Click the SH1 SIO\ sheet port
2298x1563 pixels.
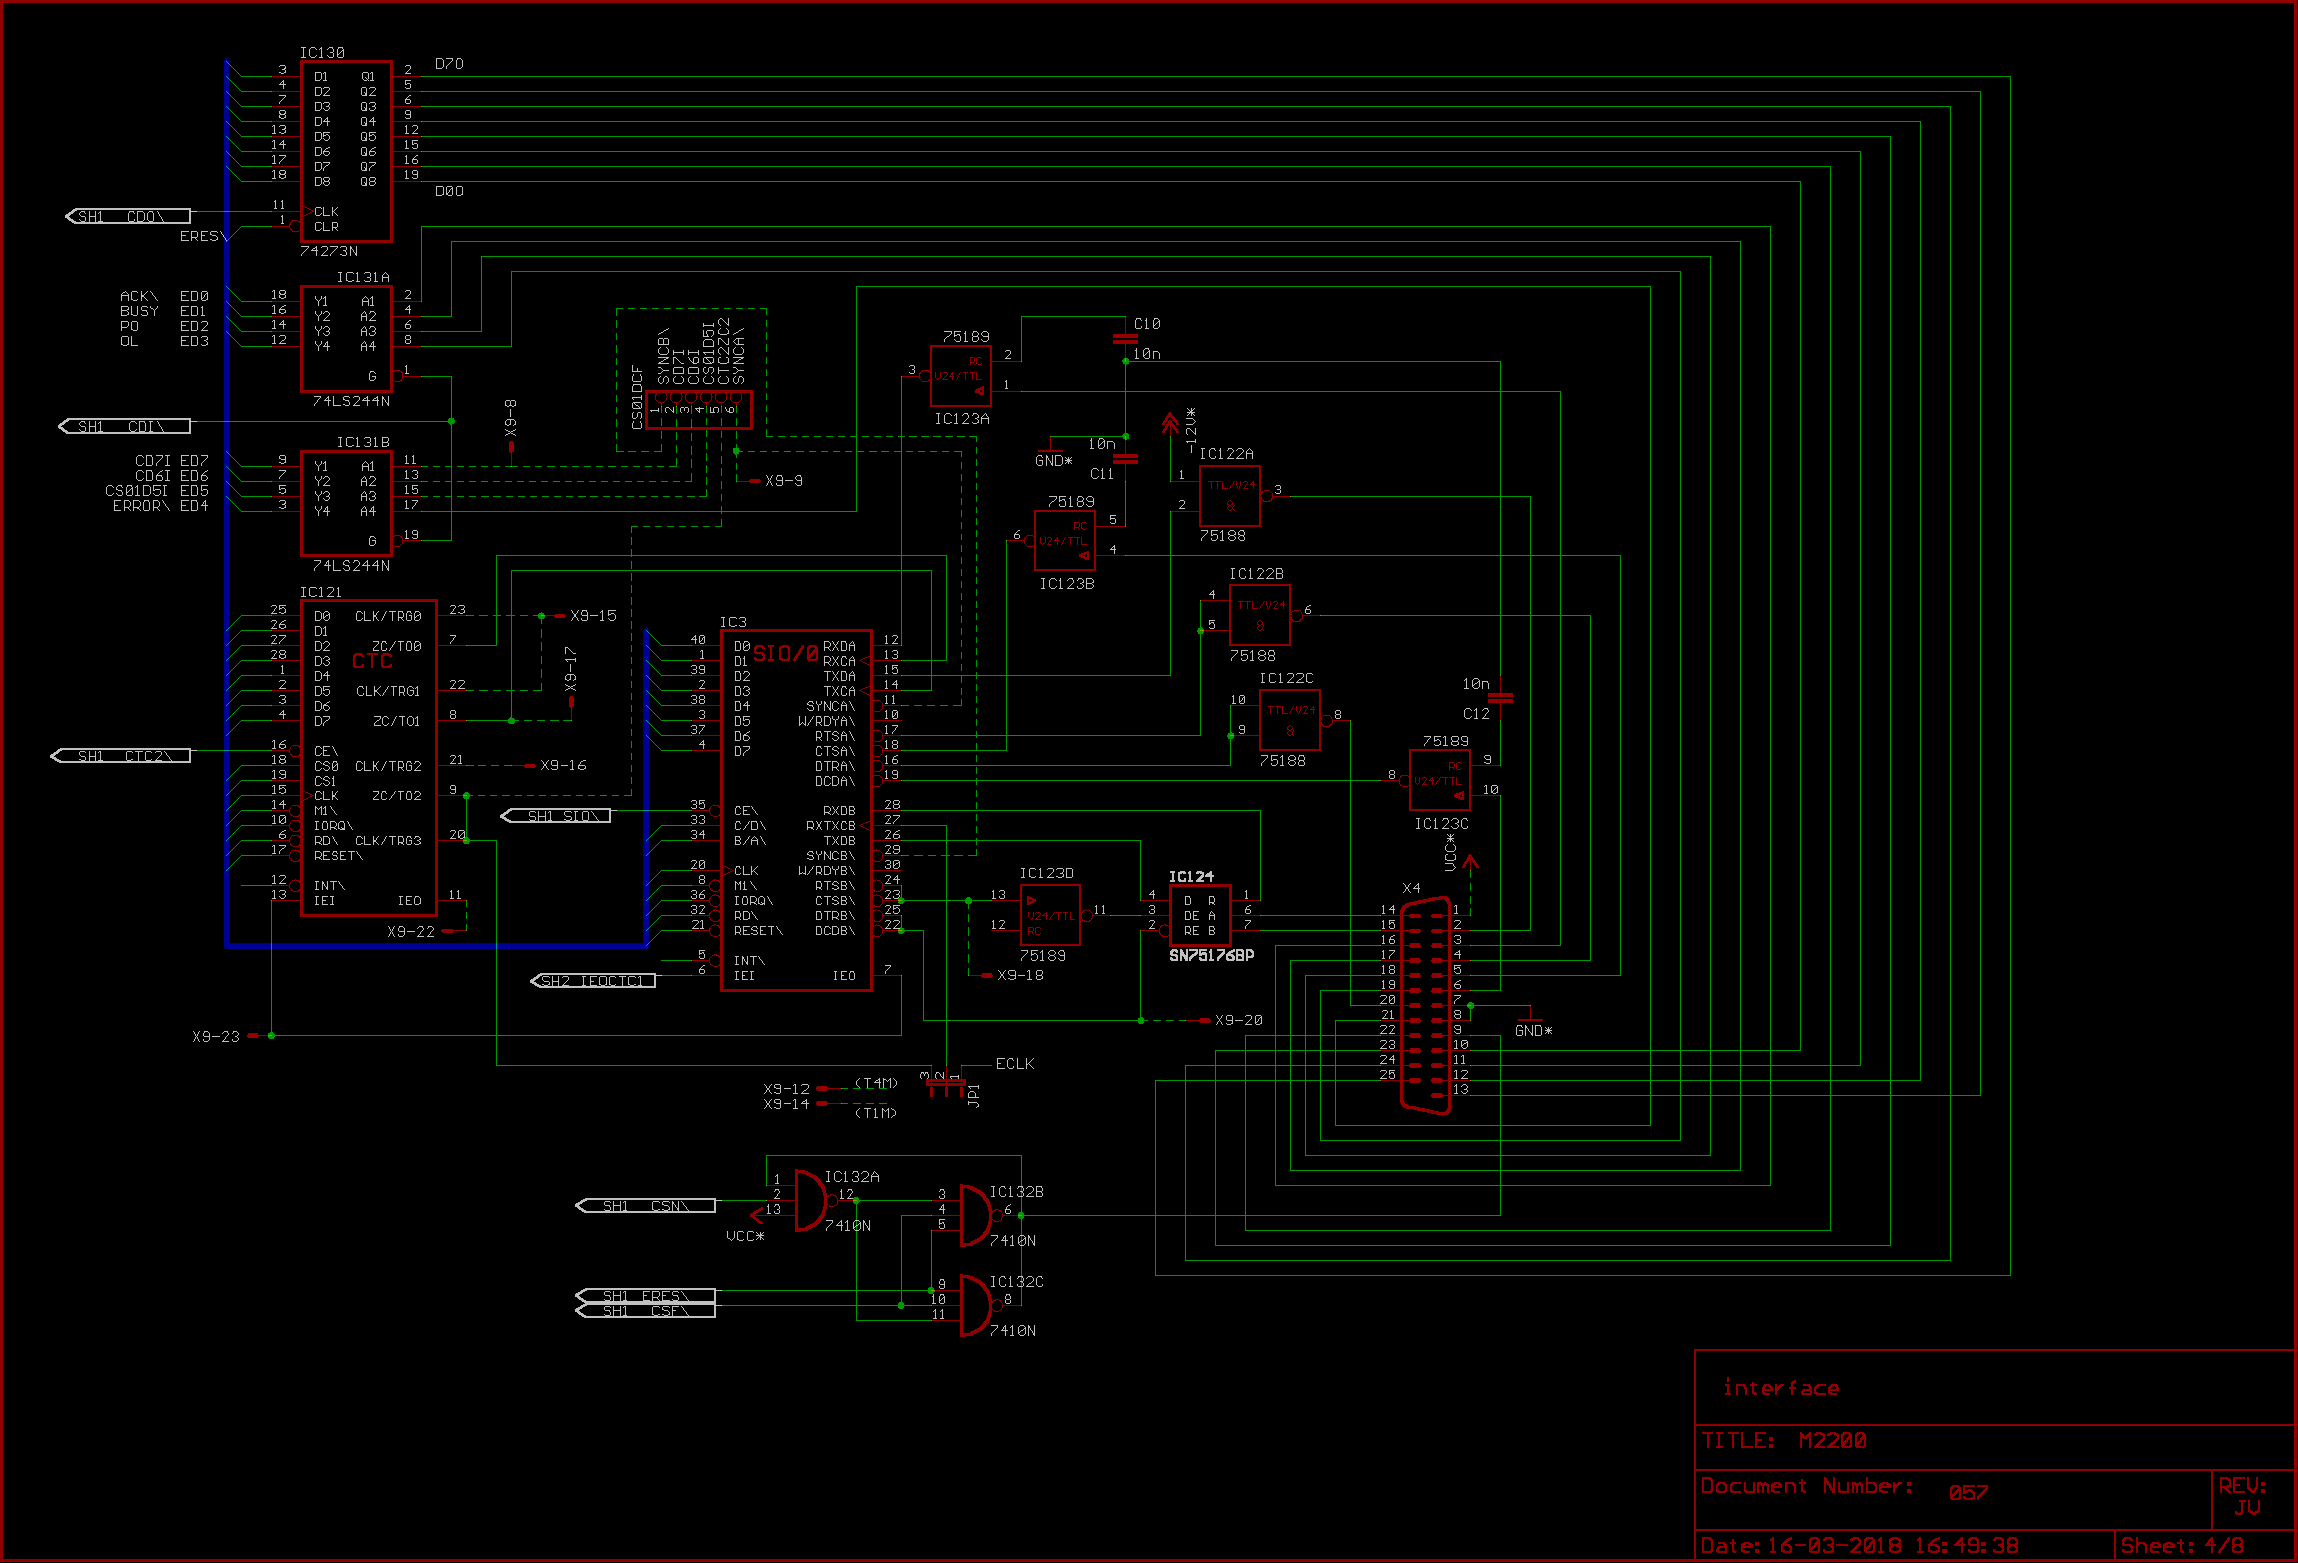[556, 816]
